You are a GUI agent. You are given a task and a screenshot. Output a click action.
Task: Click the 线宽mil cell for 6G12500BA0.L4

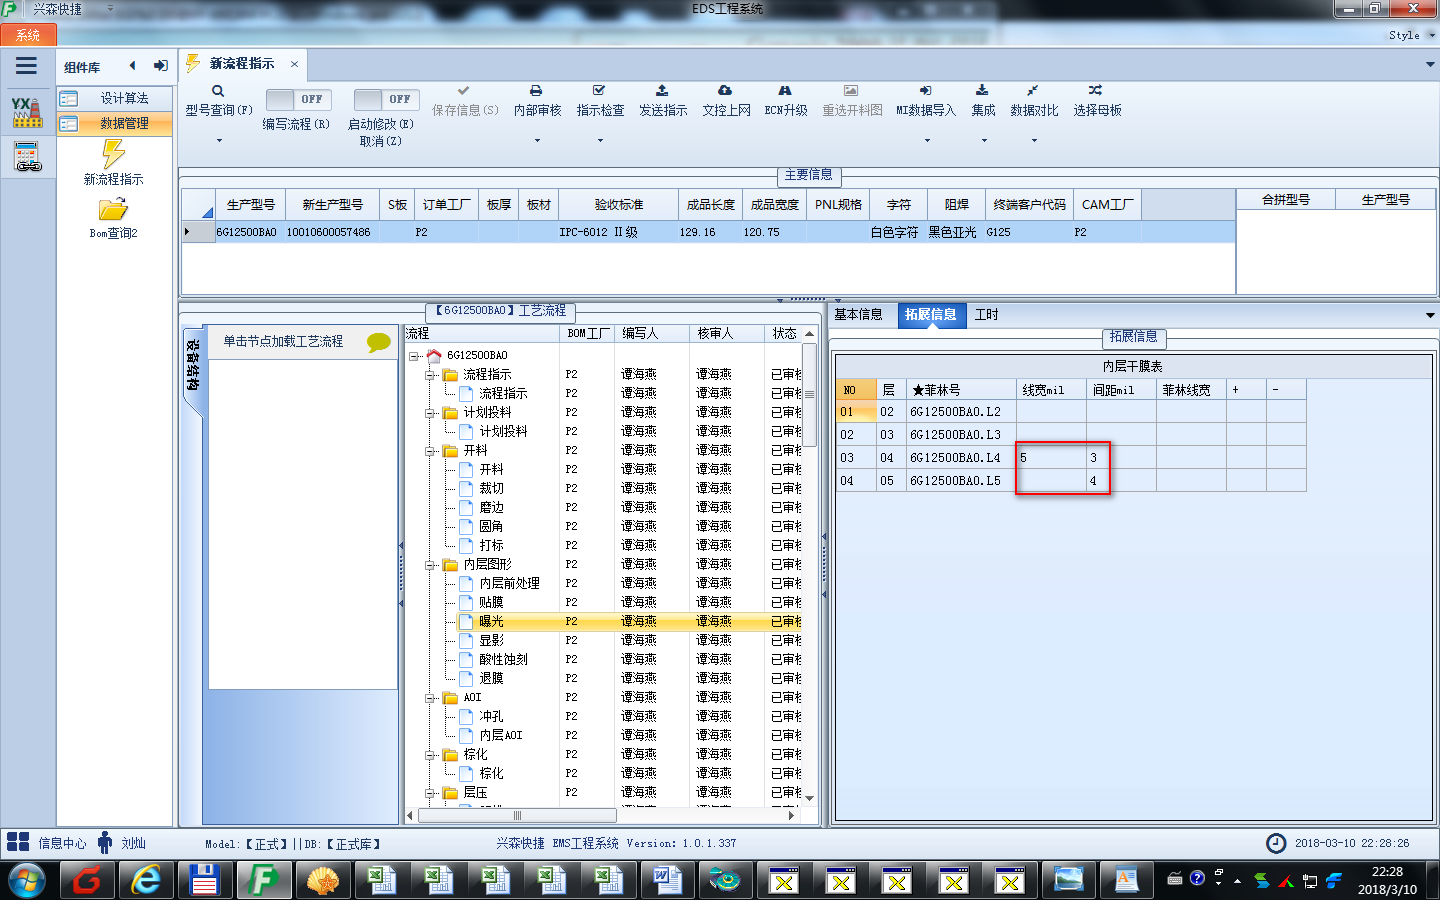(1051, 458)
